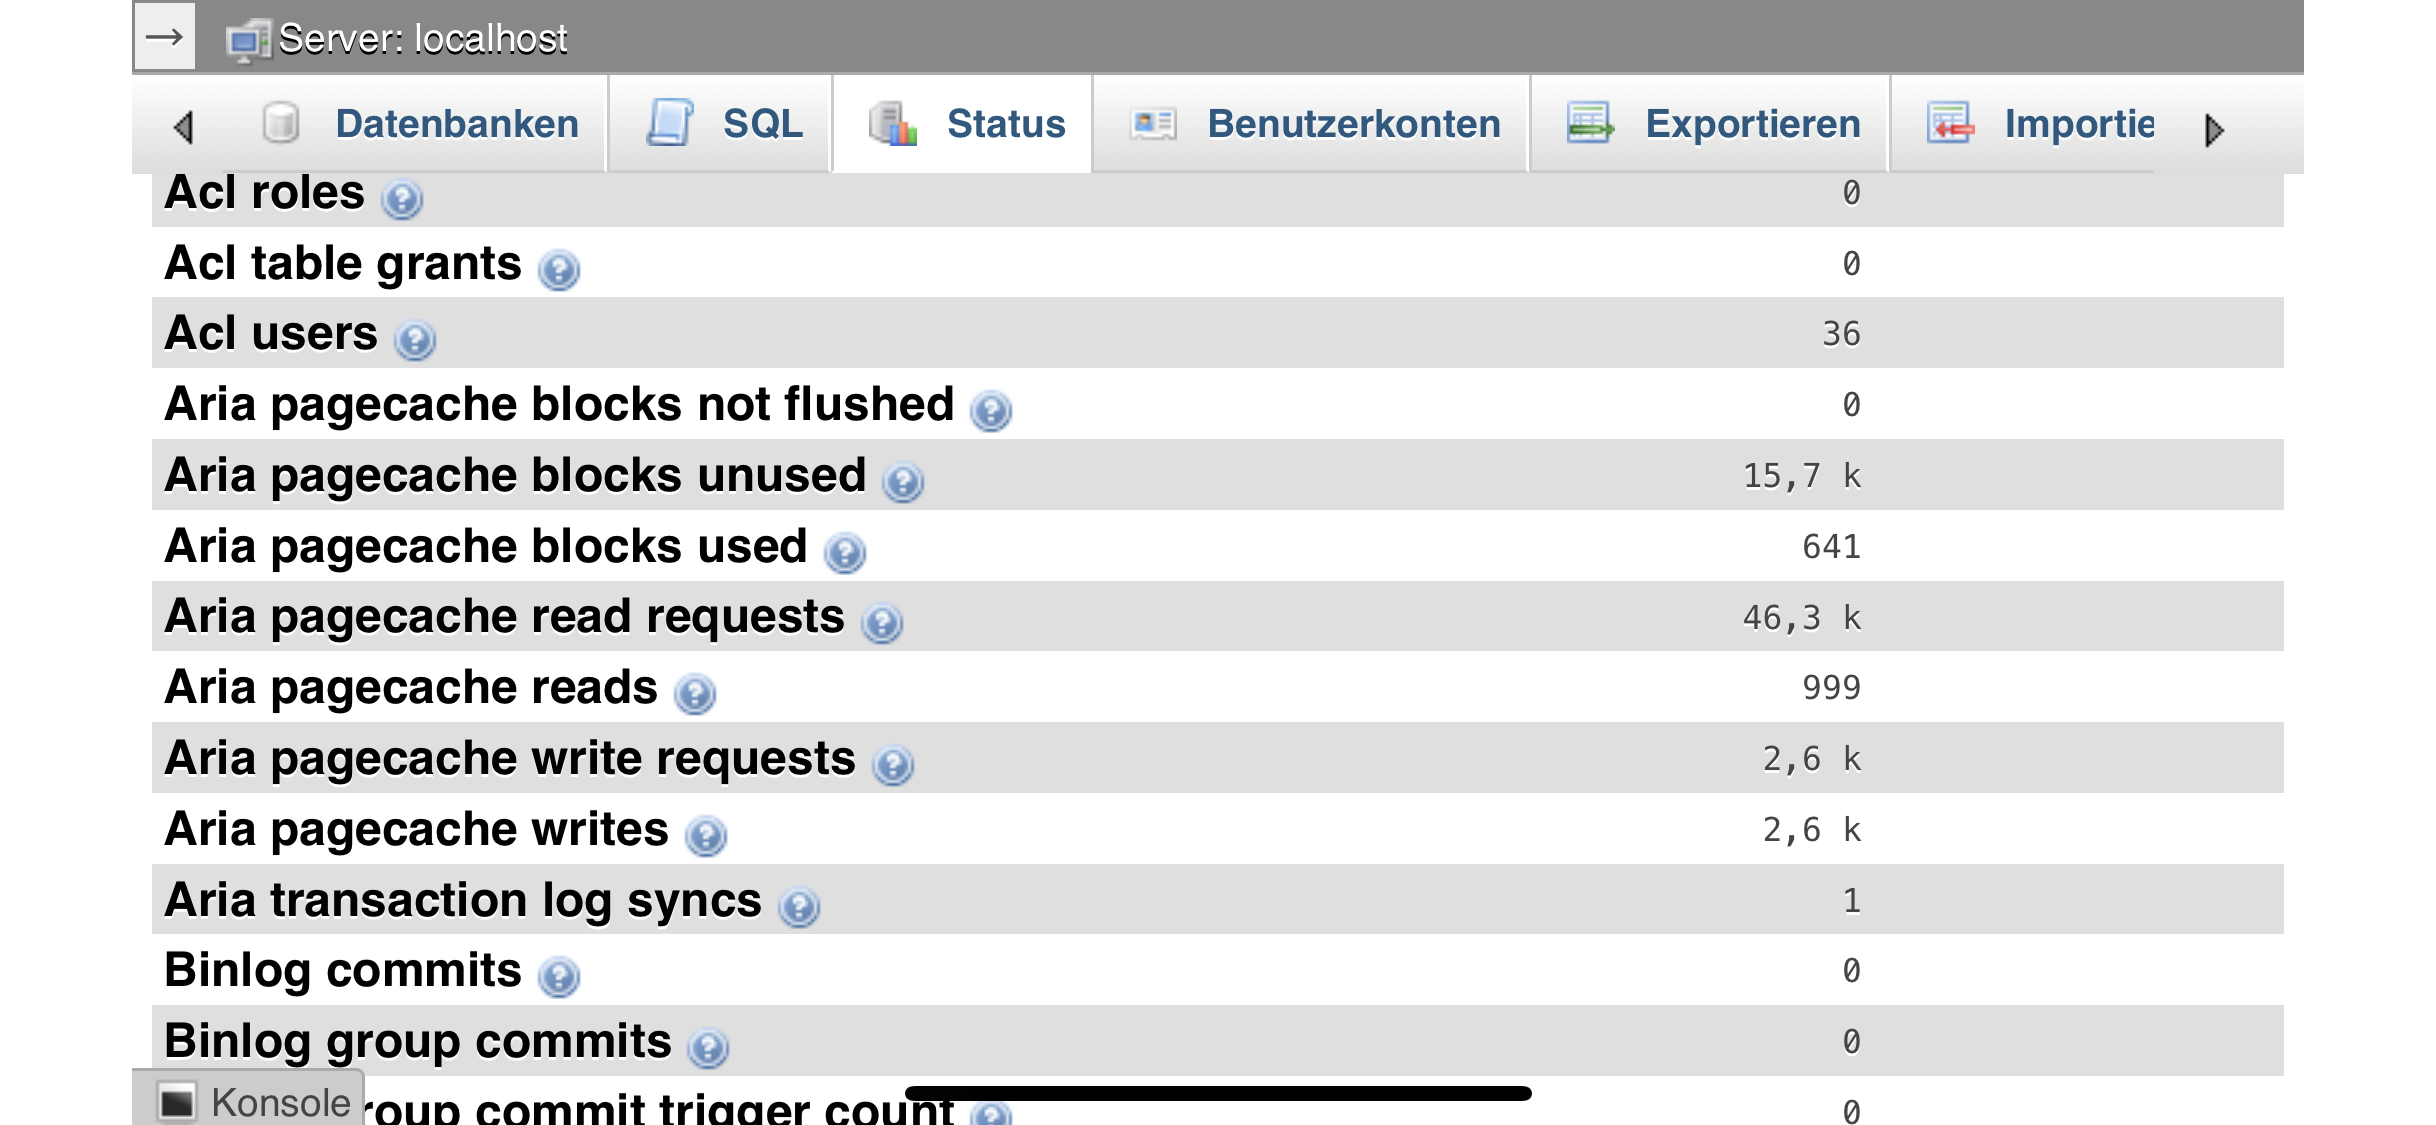Click help icon beside Acl users
Screen dimensions: 2436x1125
[415, 340]
